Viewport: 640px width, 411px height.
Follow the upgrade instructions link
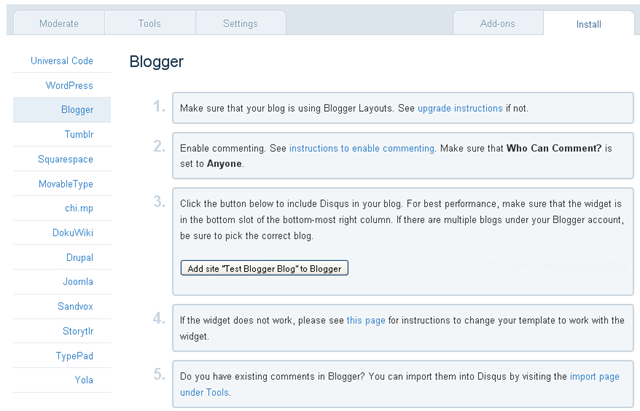tap(460, 108)
